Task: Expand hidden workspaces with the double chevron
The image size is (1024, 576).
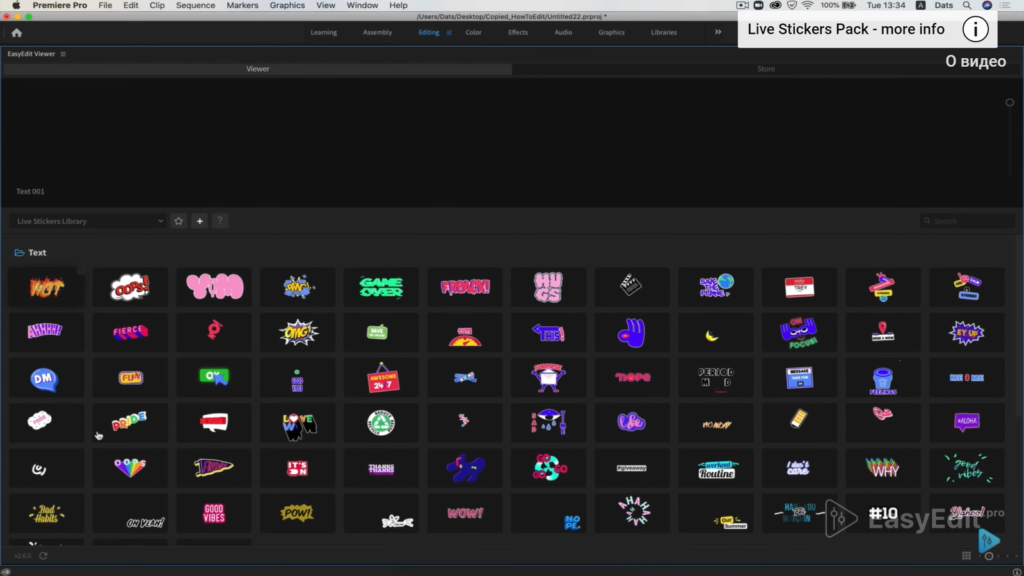Action: pos(718,33)
